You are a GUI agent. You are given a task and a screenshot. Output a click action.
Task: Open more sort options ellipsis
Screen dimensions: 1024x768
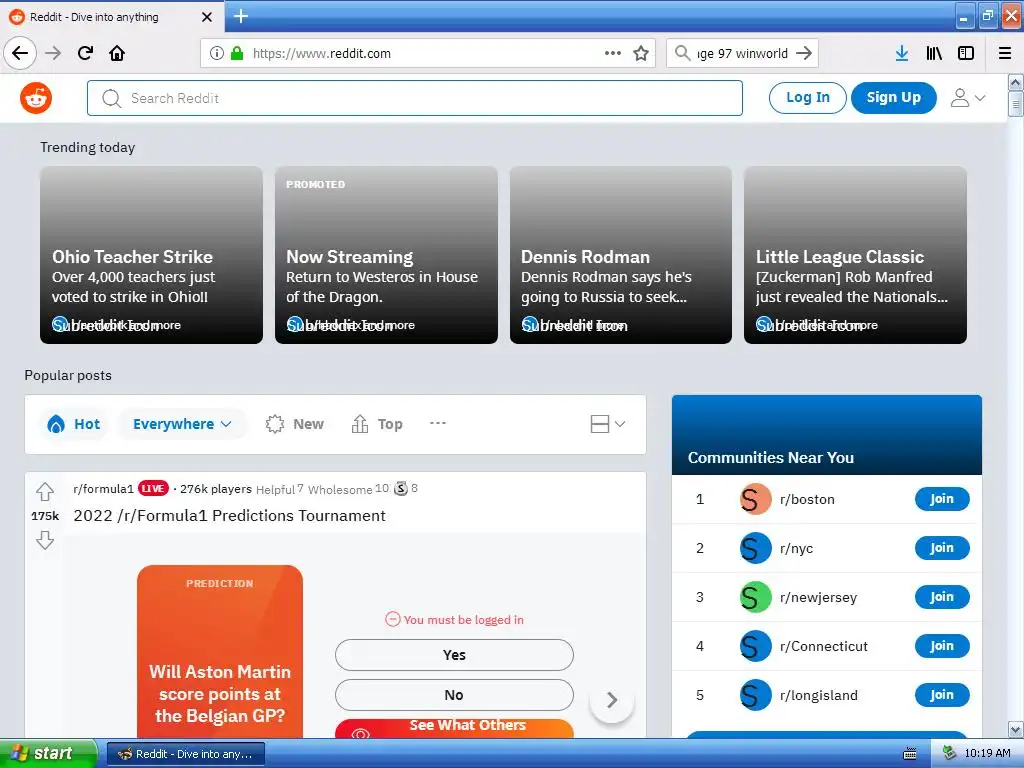438,423
